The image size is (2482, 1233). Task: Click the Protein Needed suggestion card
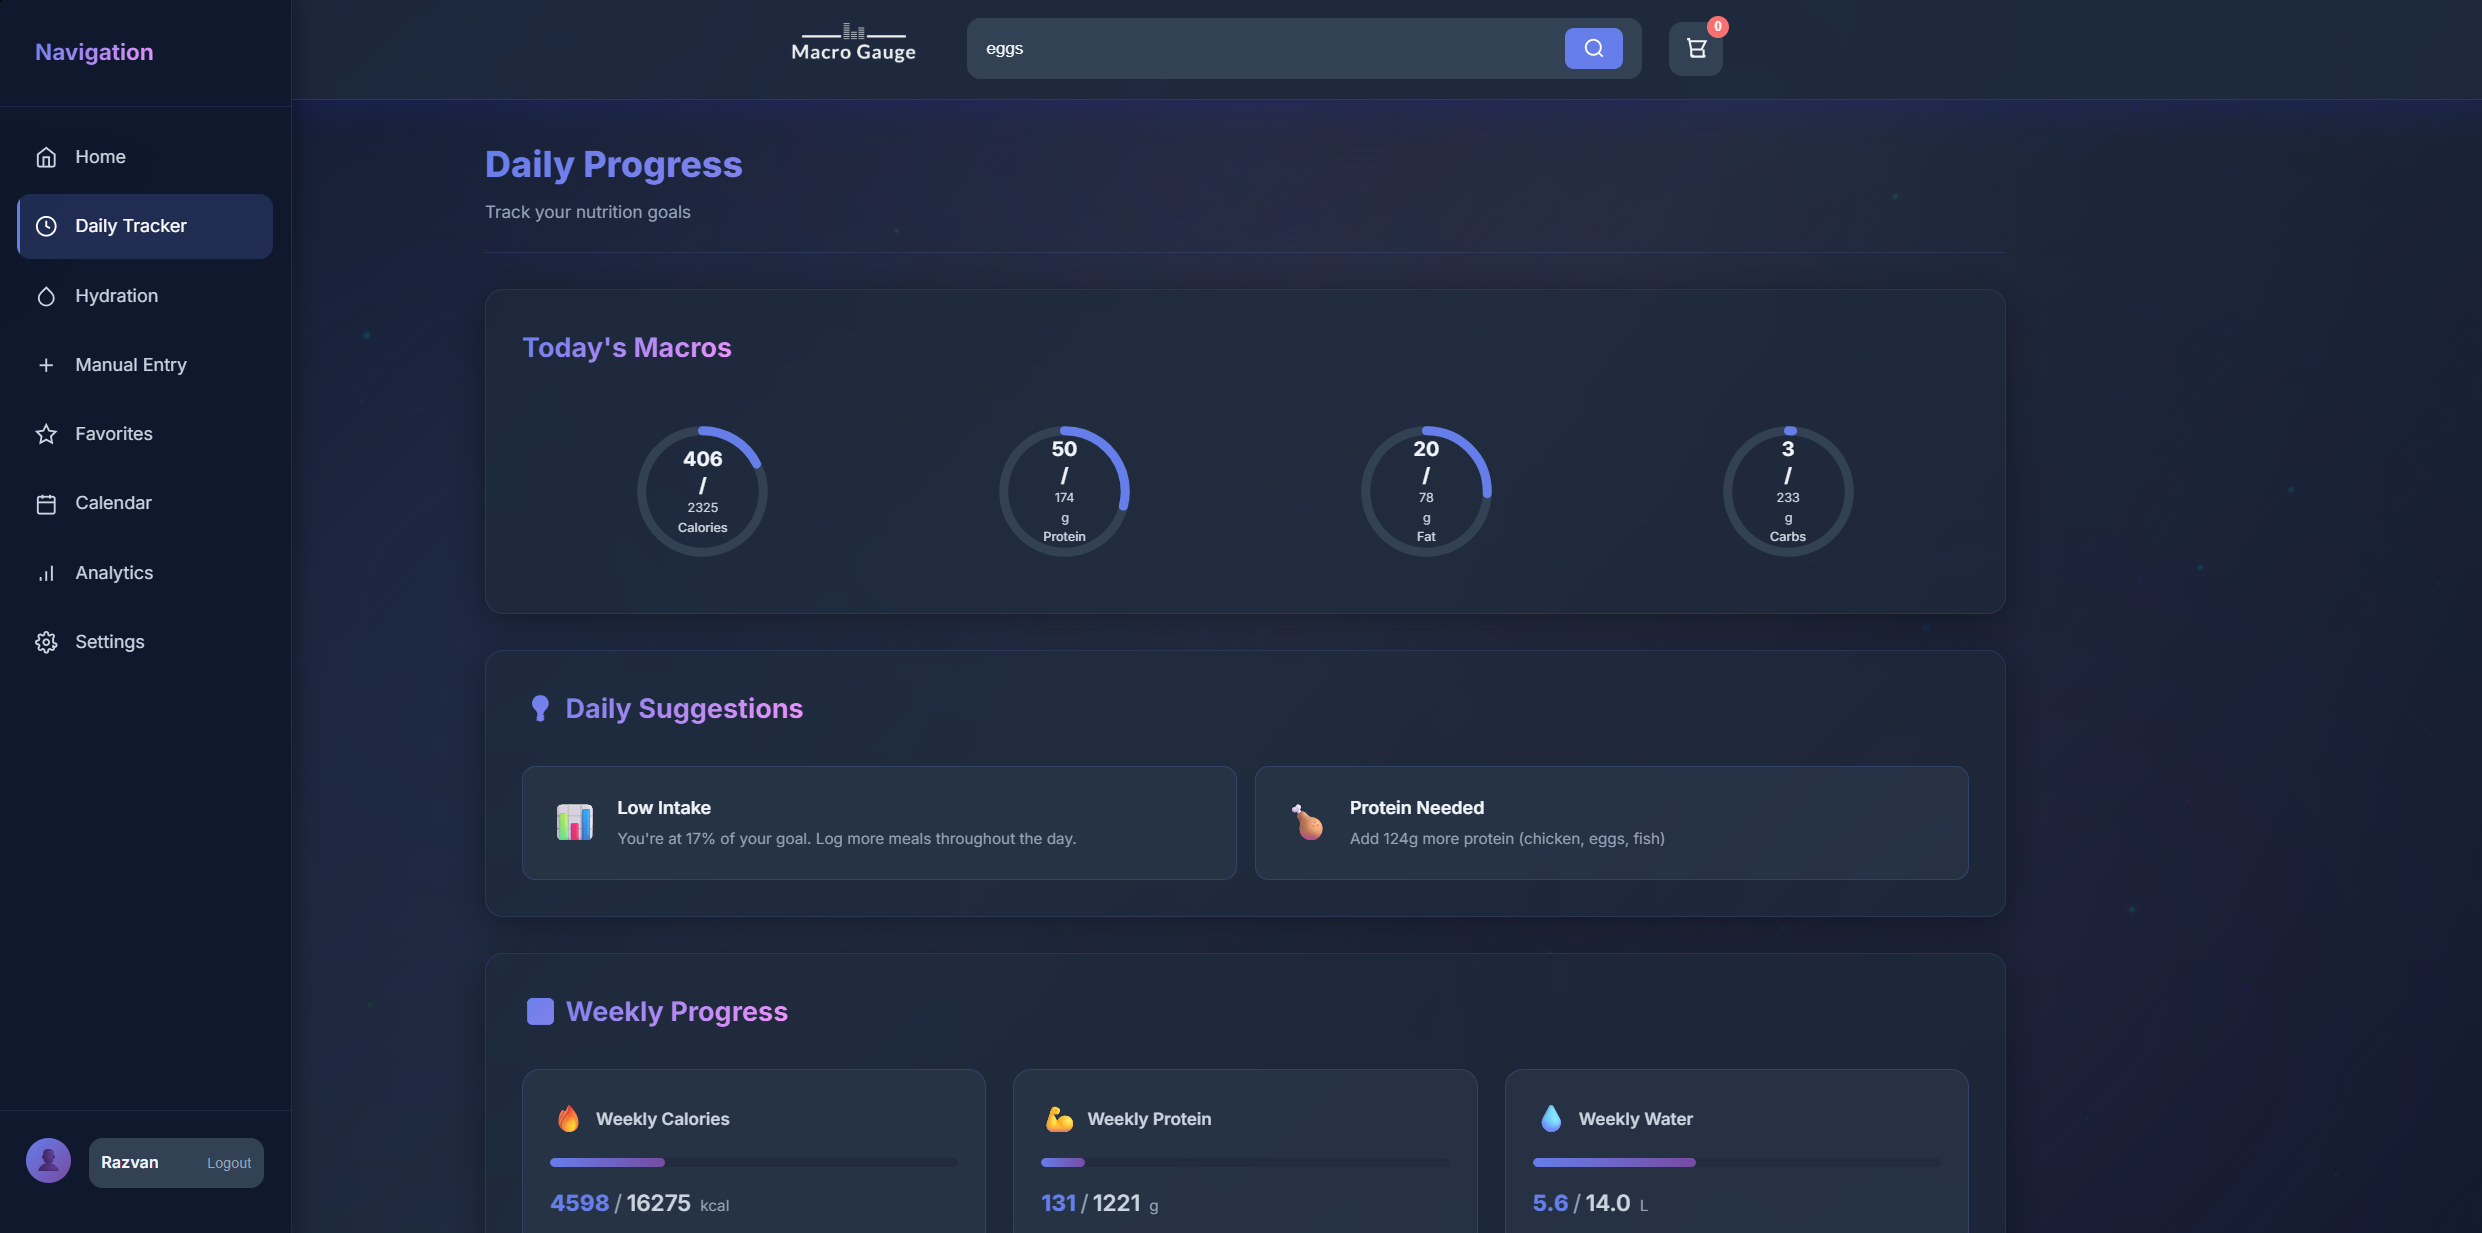click(x=1611, y=823)
